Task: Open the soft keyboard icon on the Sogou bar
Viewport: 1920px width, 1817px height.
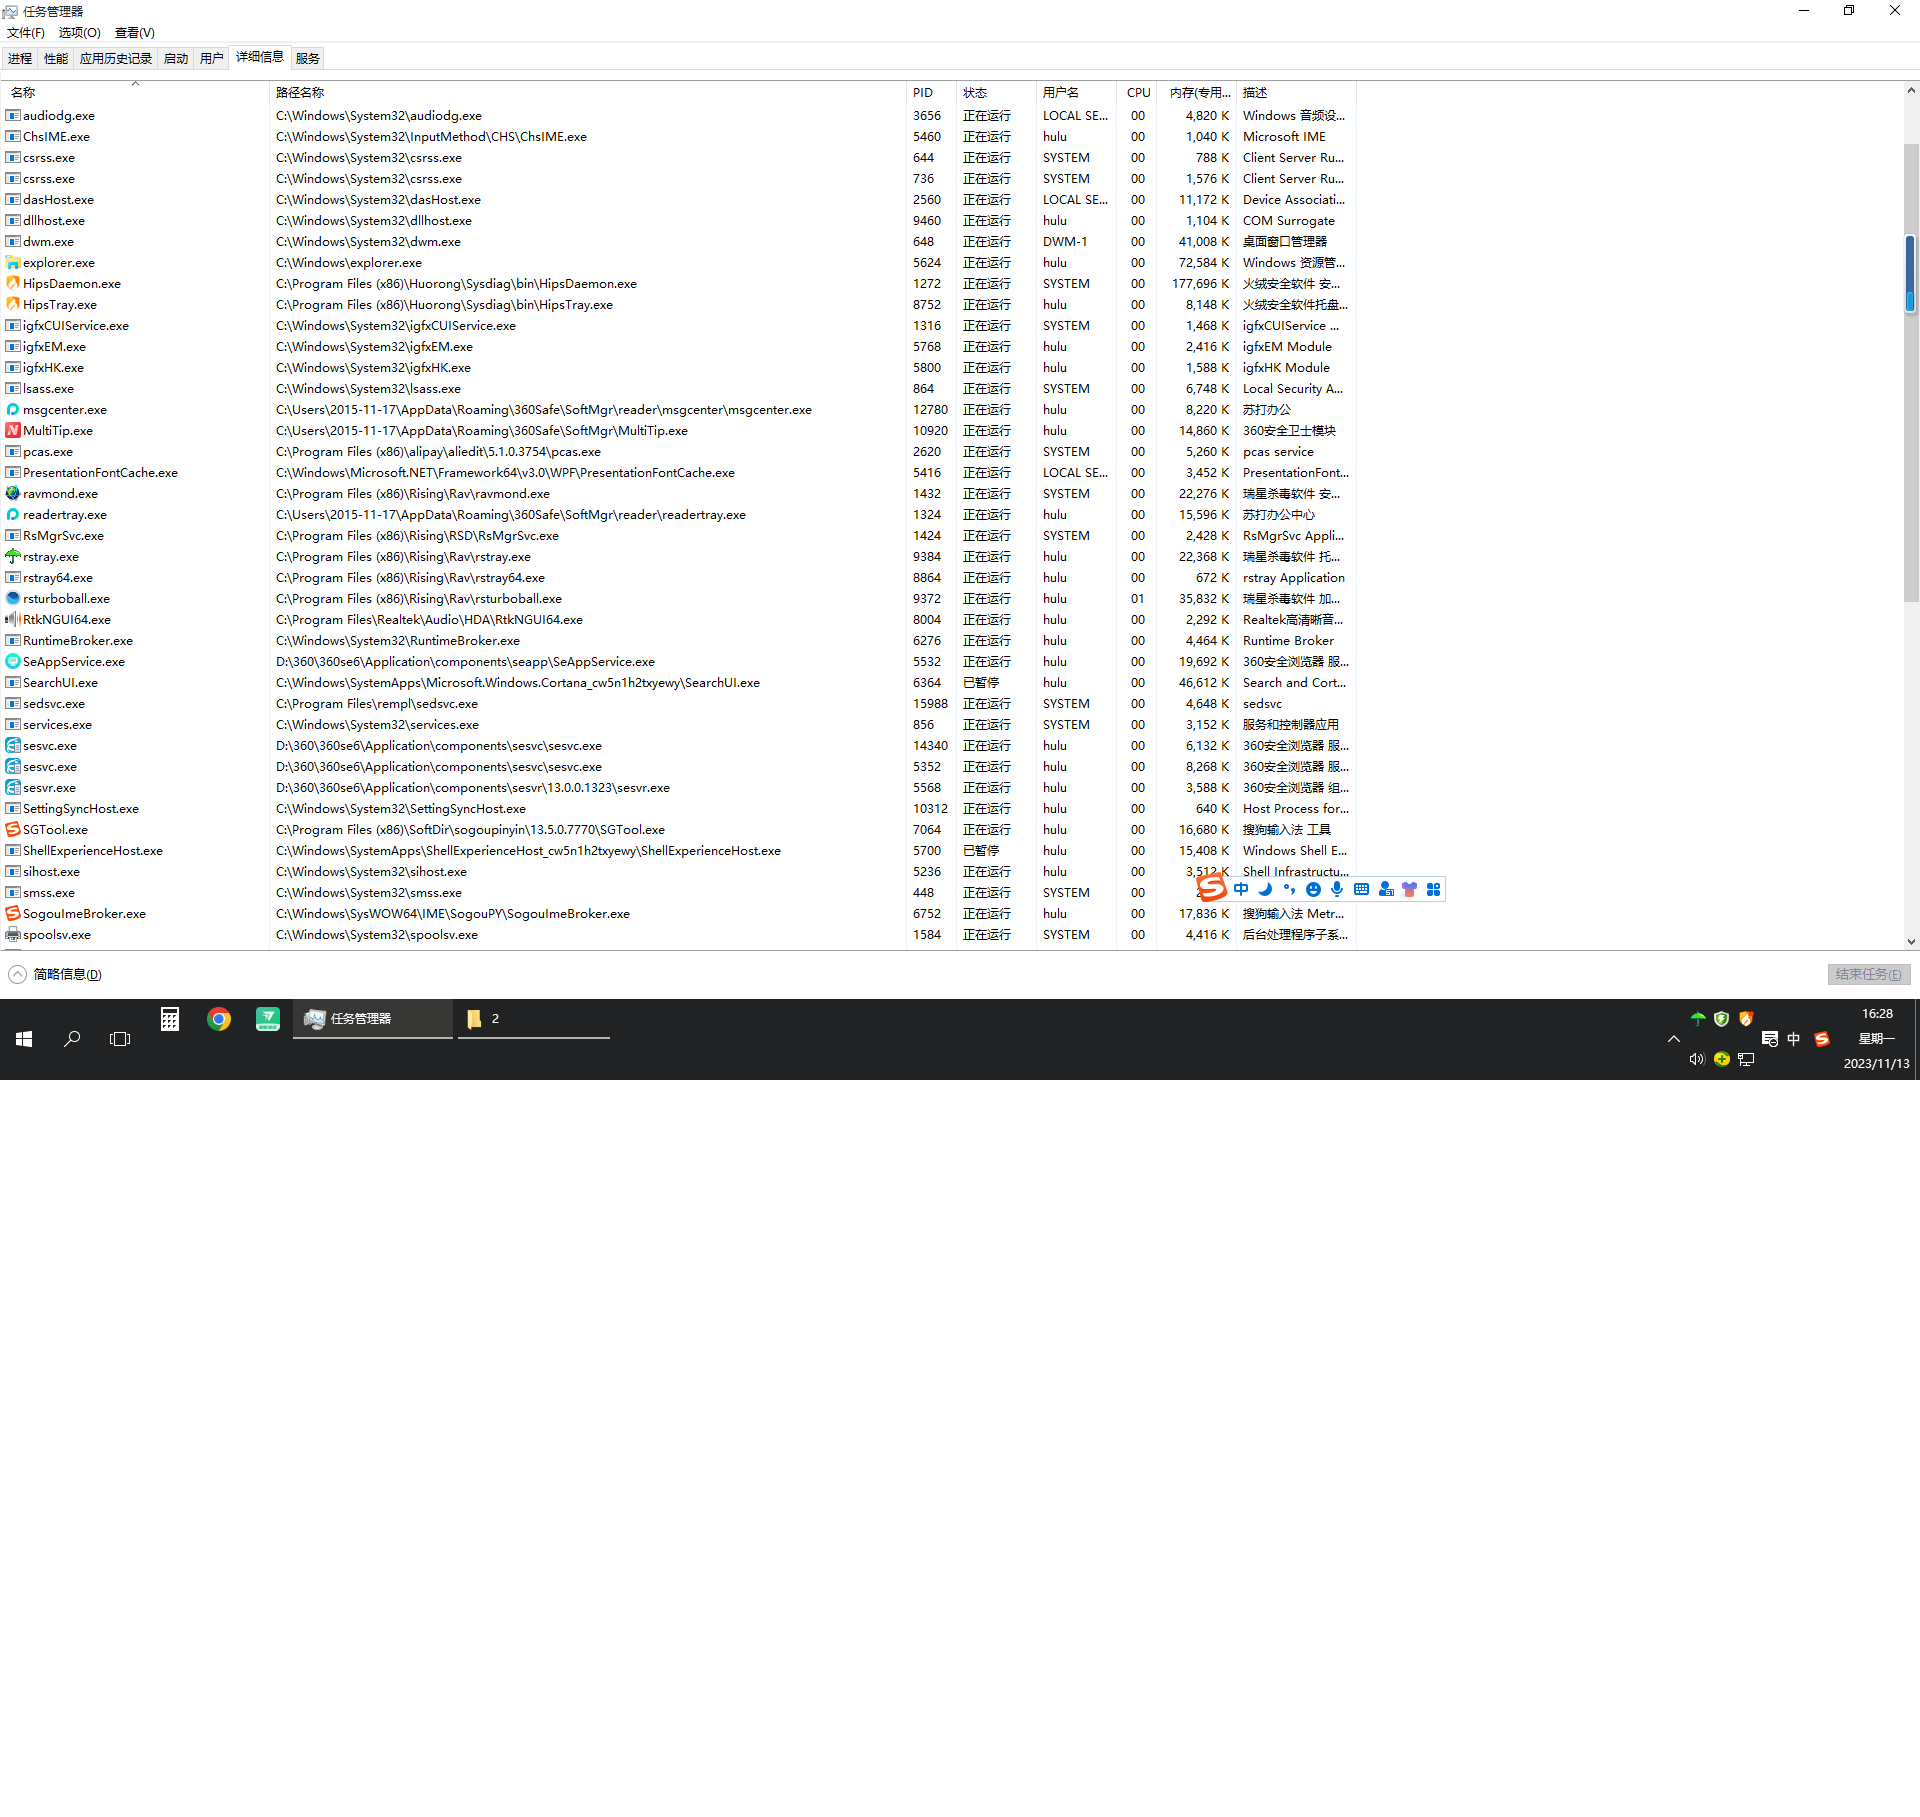Action: (x=1361, y=889)
